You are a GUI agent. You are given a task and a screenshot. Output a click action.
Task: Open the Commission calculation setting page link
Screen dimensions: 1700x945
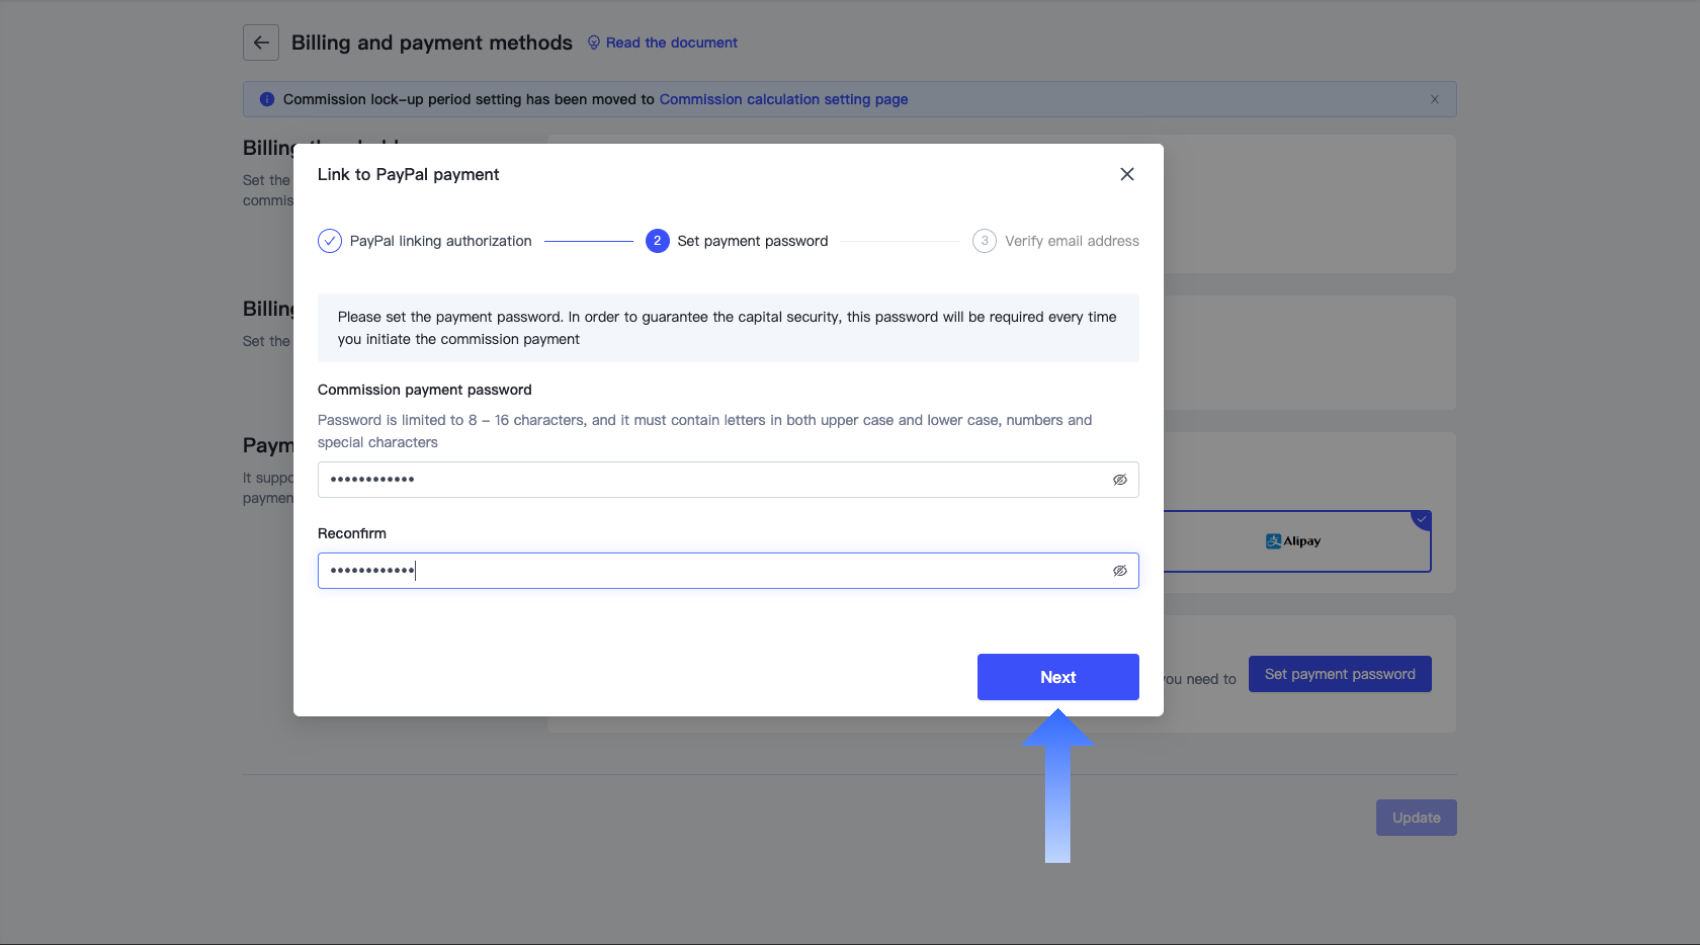[x=783, y=99]
